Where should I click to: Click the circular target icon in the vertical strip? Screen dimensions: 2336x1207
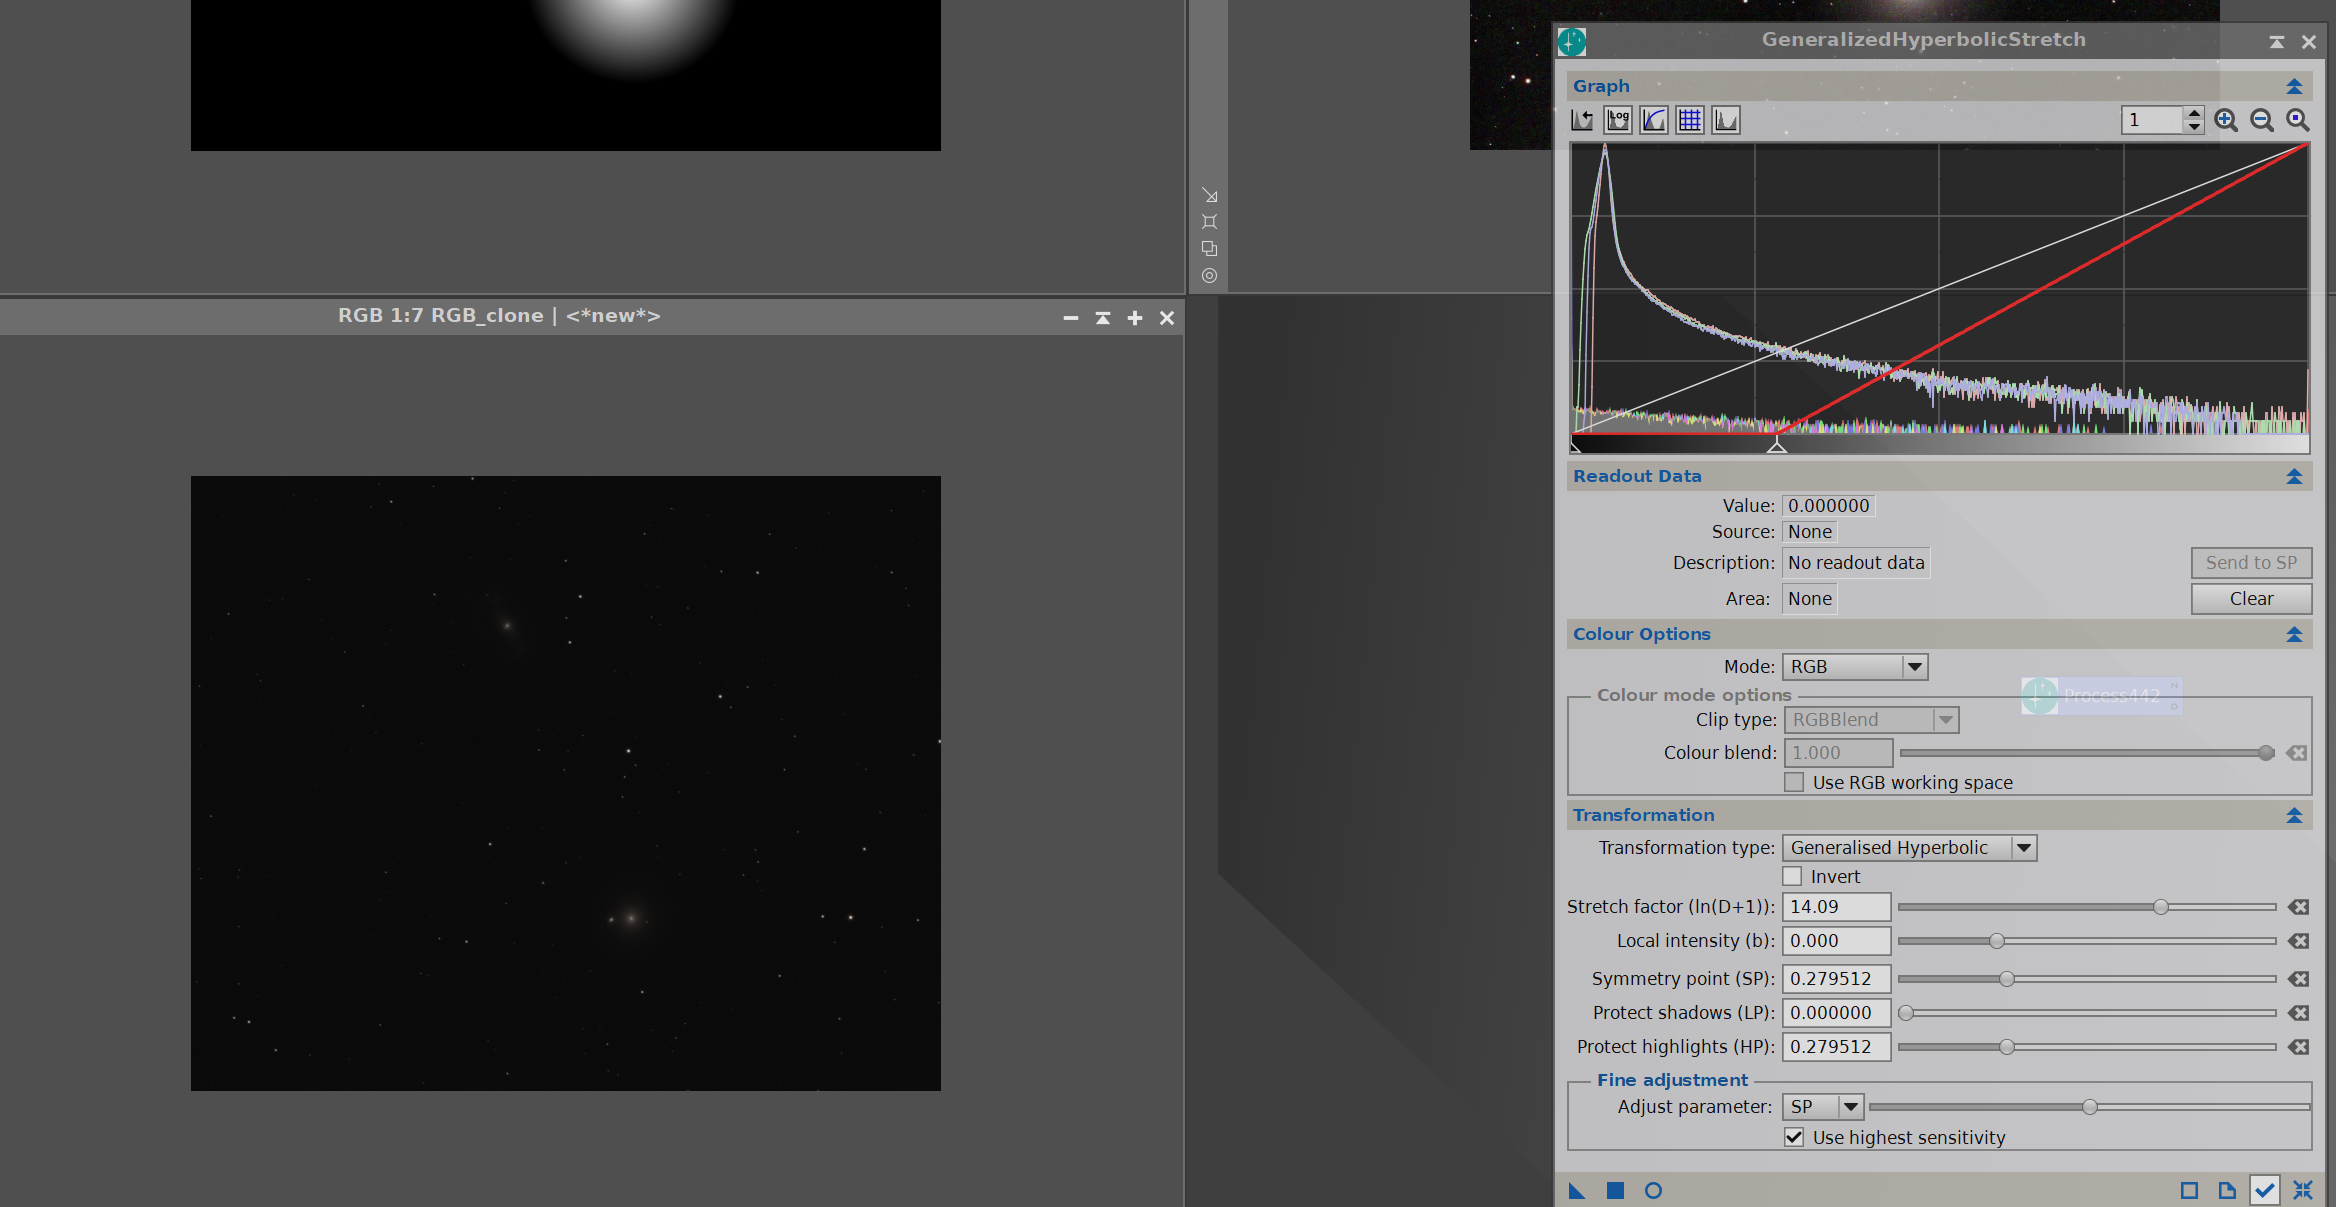pyautogui.click(x=1210, y=276)
